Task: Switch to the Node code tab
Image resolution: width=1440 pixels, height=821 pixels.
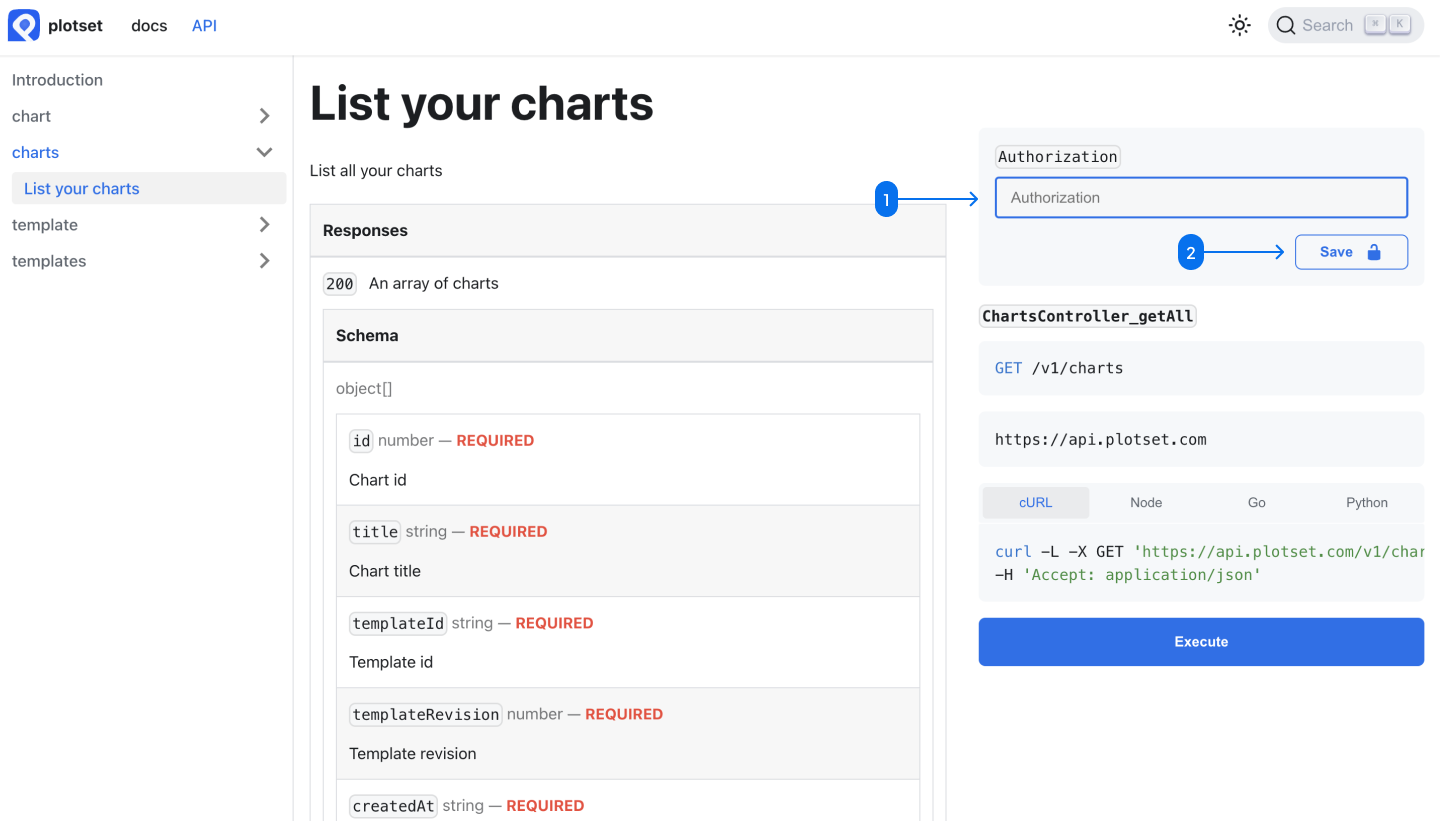Action: 1146,502
